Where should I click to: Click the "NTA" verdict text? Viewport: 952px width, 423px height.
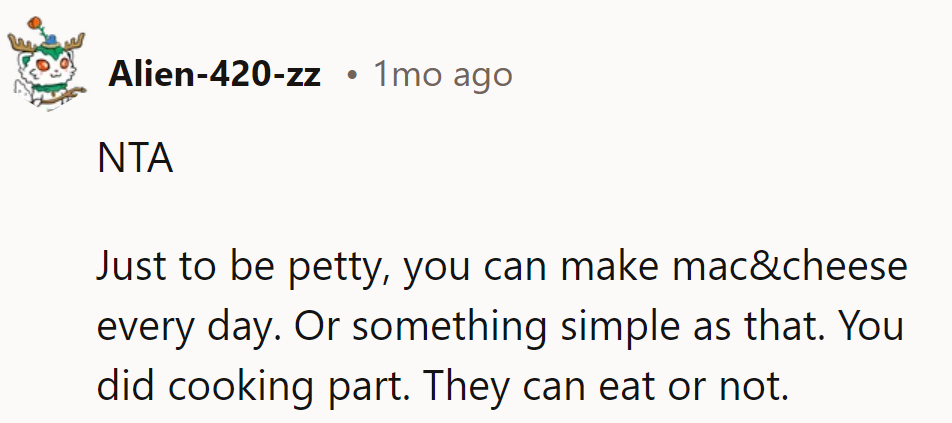pos(135,160)
